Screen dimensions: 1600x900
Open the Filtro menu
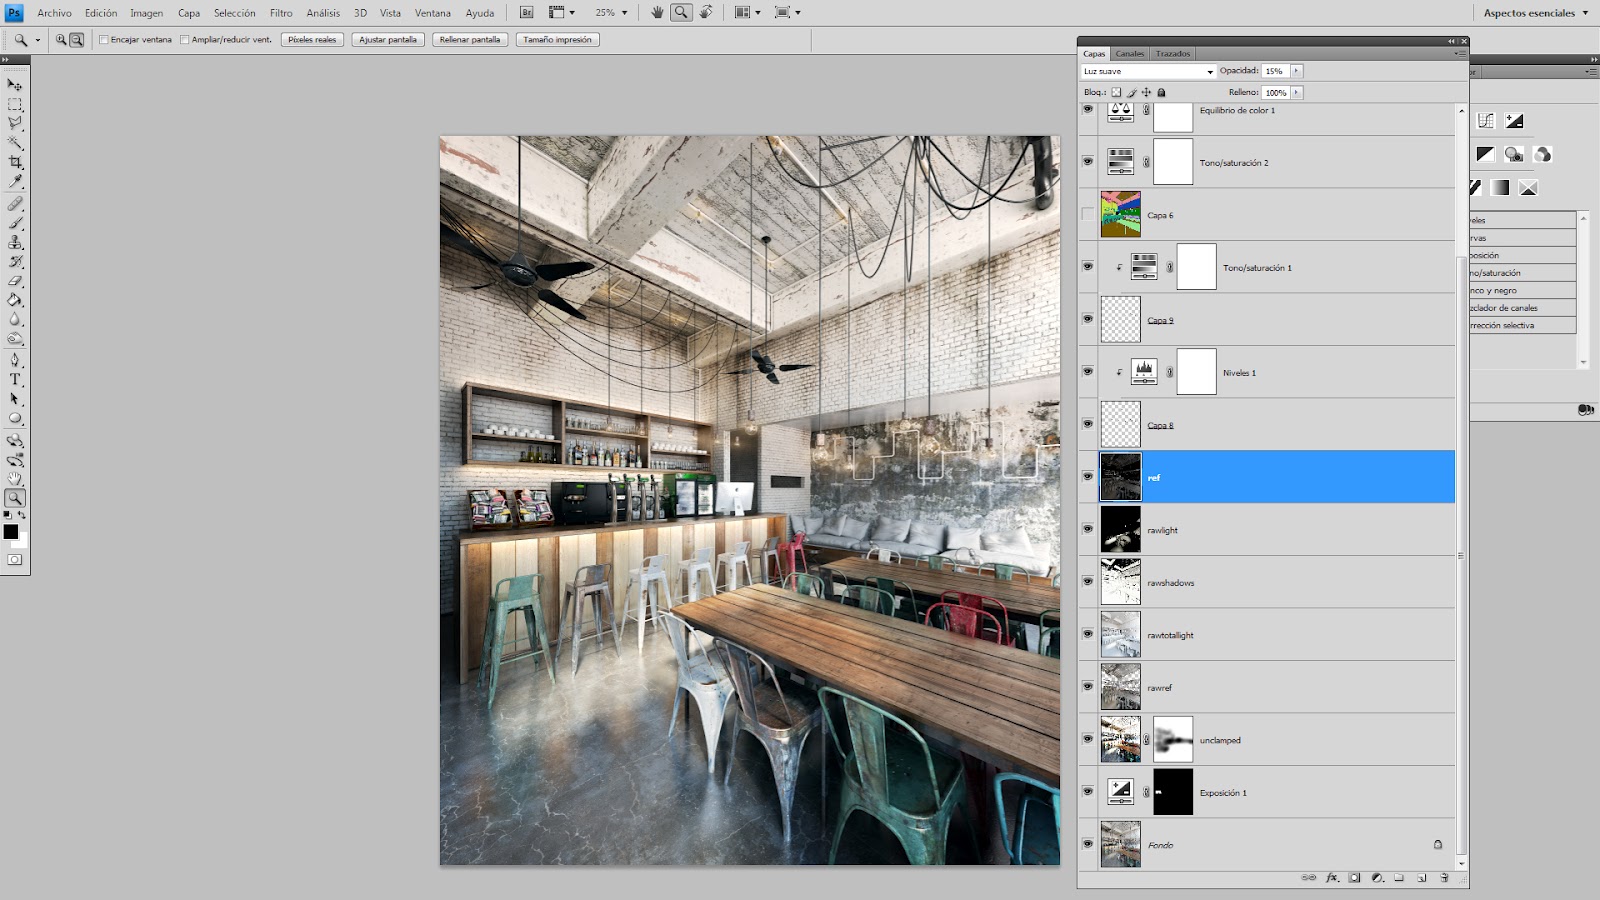coord(281,13)
